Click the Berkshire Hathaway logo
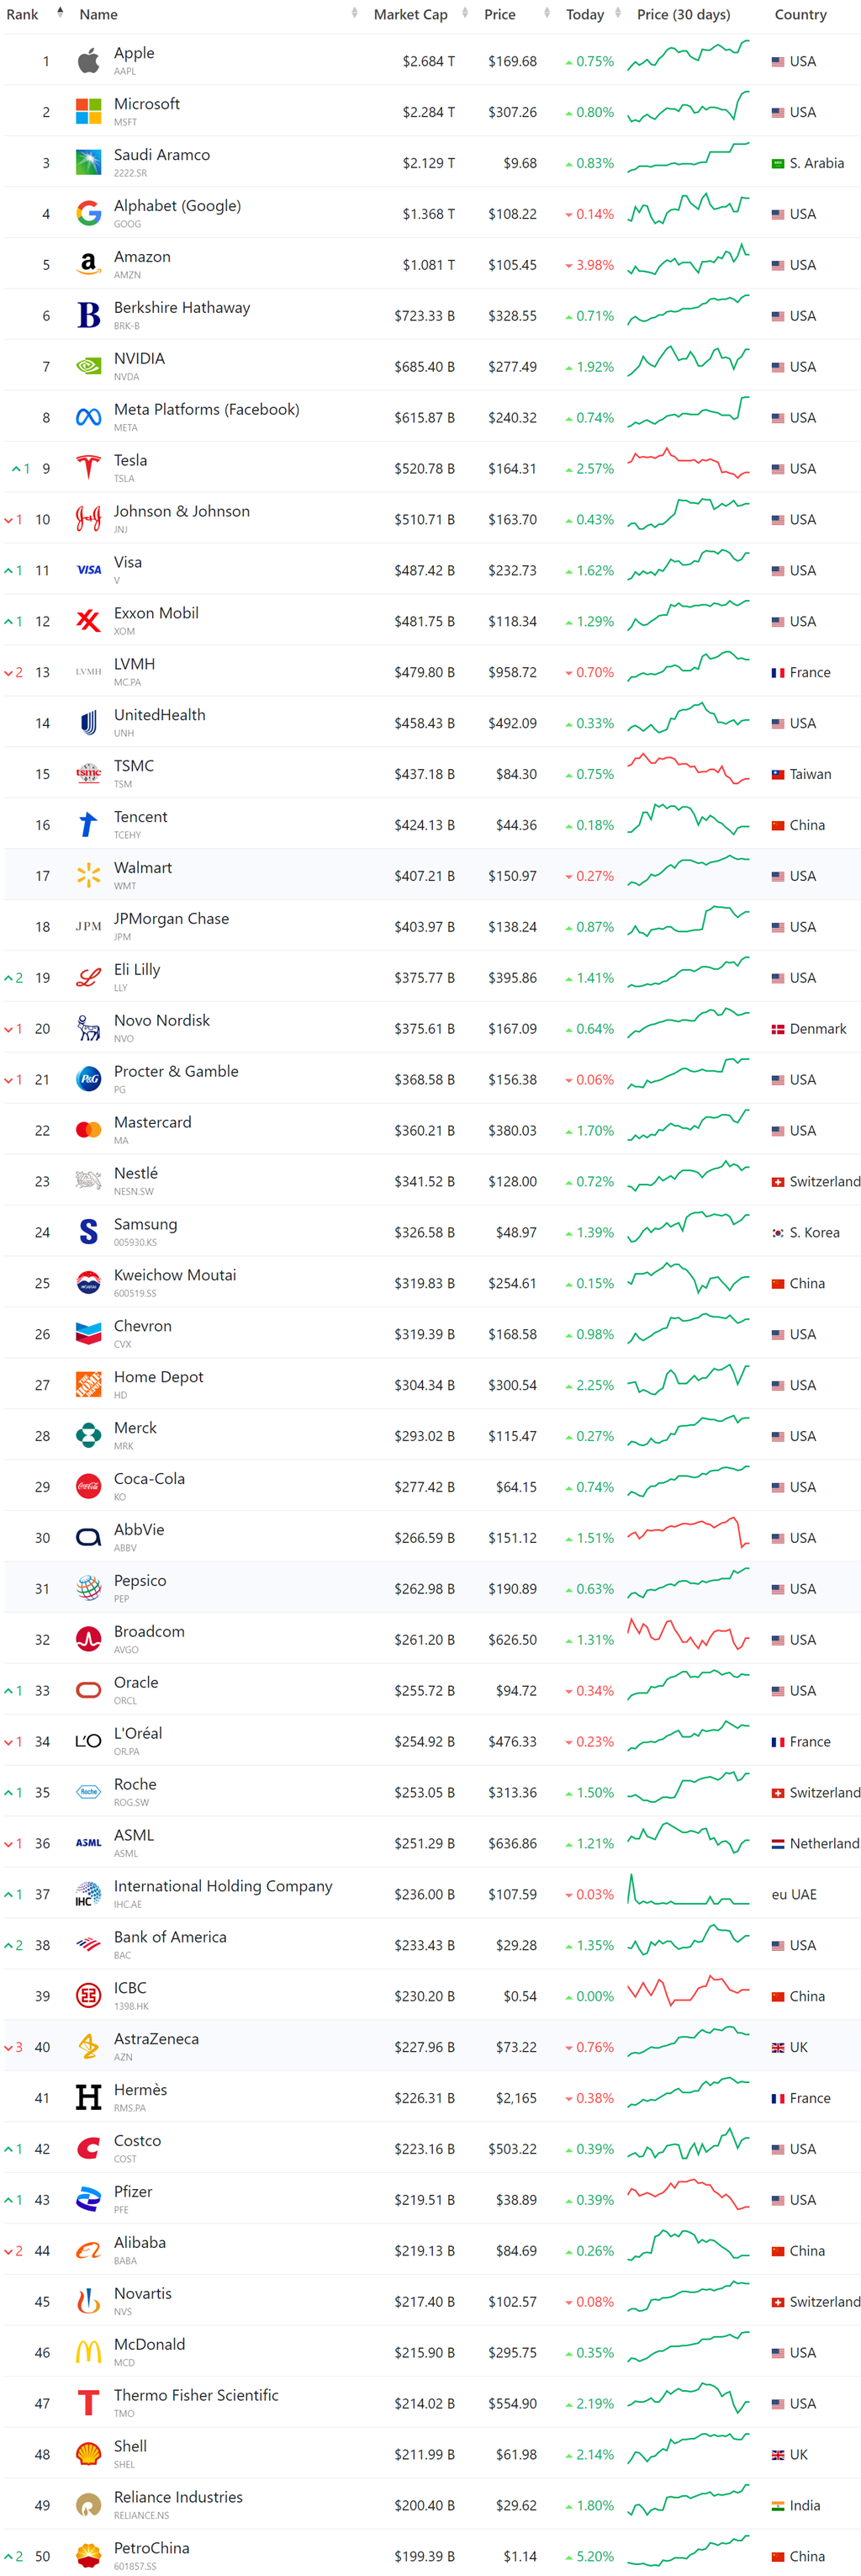 point(88,316)
